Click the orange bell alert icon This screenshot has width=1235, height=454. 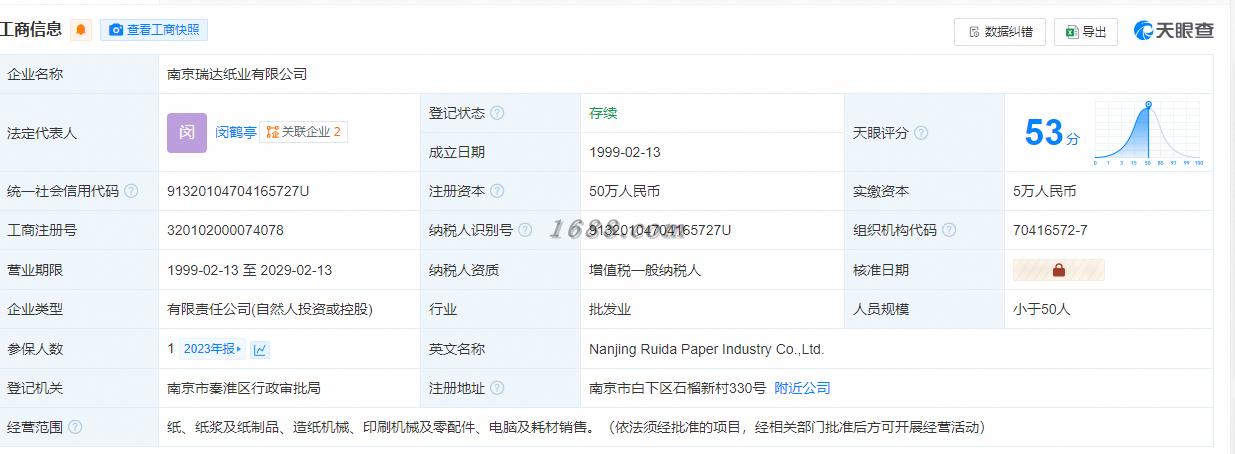[x=81, y=30]
